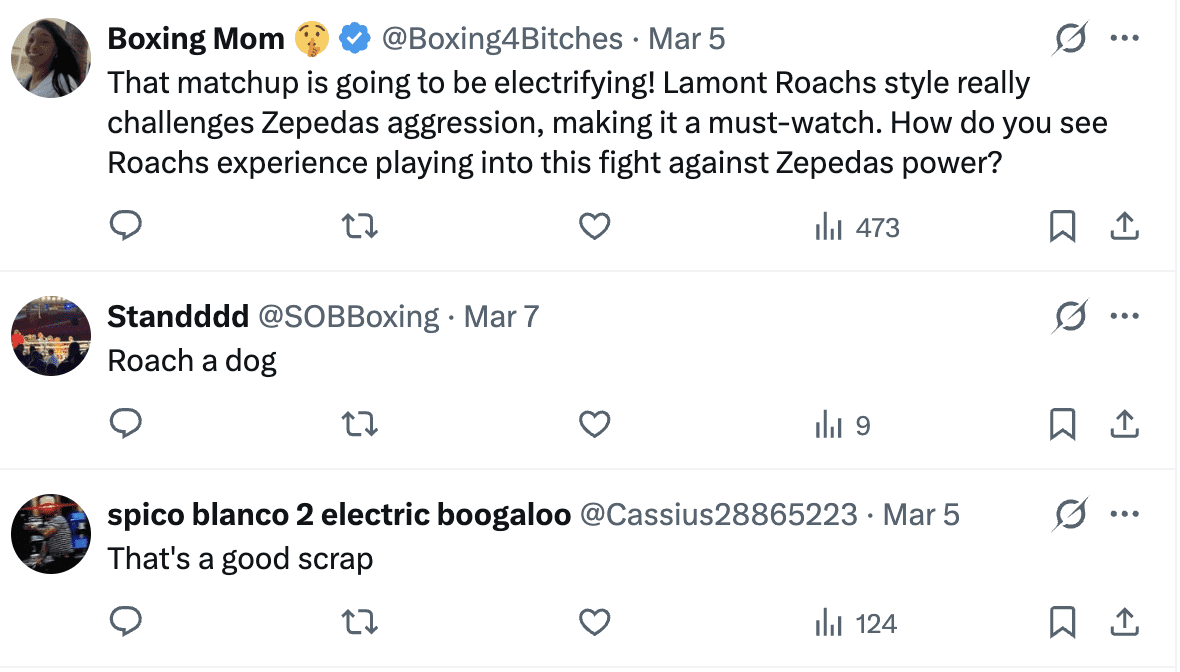Image resolution: width=1180 pixels, height=672 pixels.
Task: Bookmark the 'That's a good scrap' tweet
Action: [x=1062, y=624]
